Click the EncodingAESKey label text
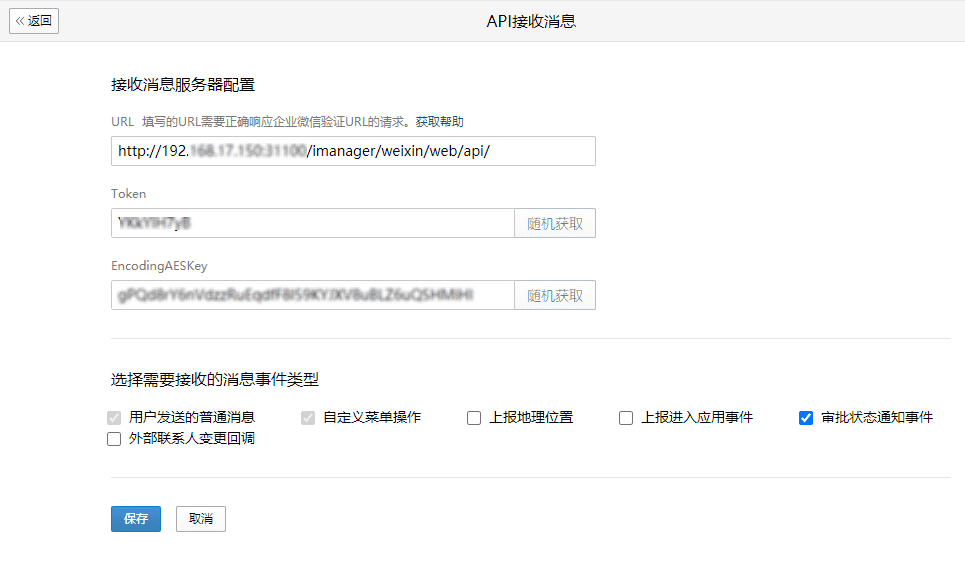The height and width of the screenshot is (562, 965). tap(158, 266)
